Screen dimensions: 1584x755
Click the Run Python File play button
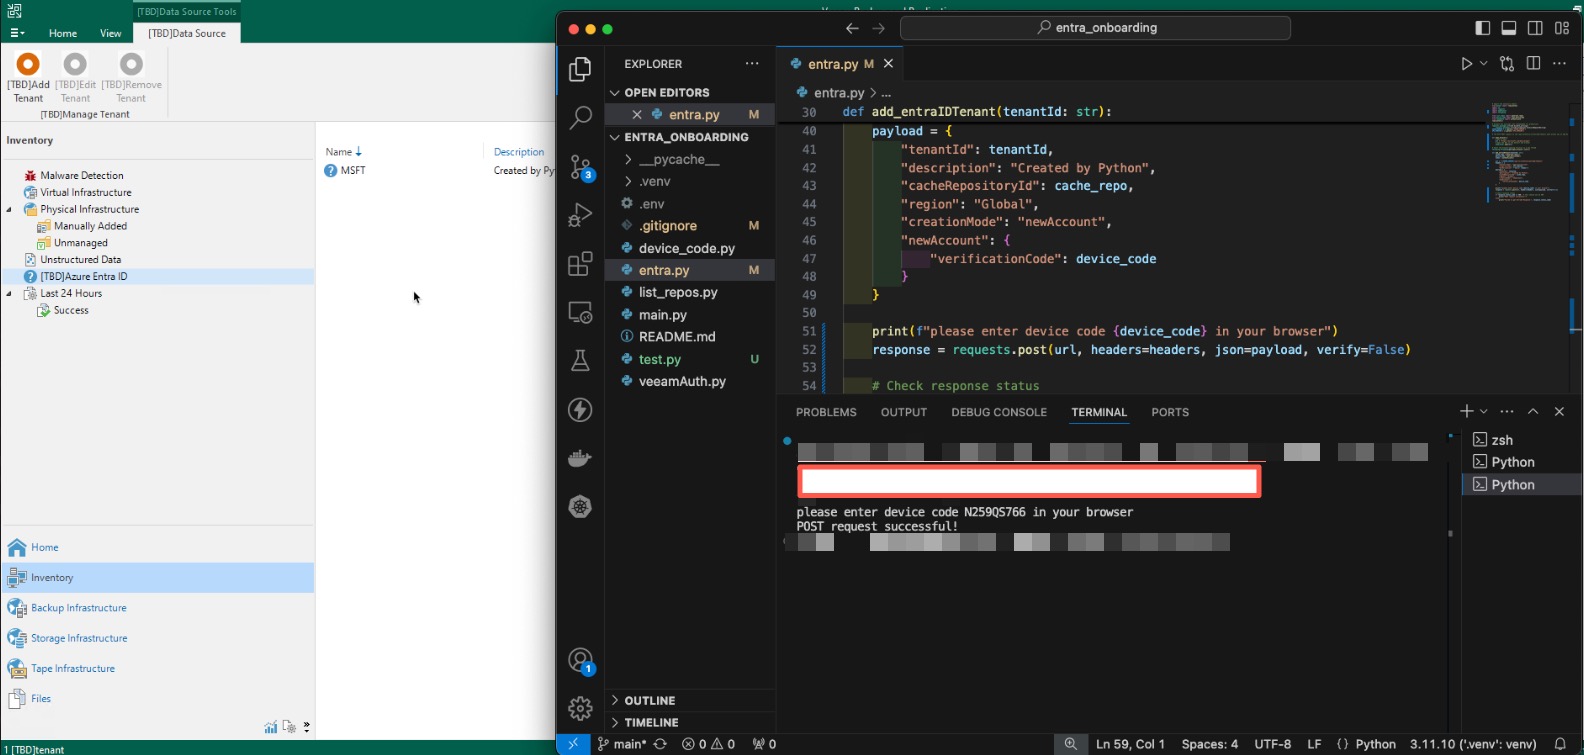click(x=1466, y=64)
